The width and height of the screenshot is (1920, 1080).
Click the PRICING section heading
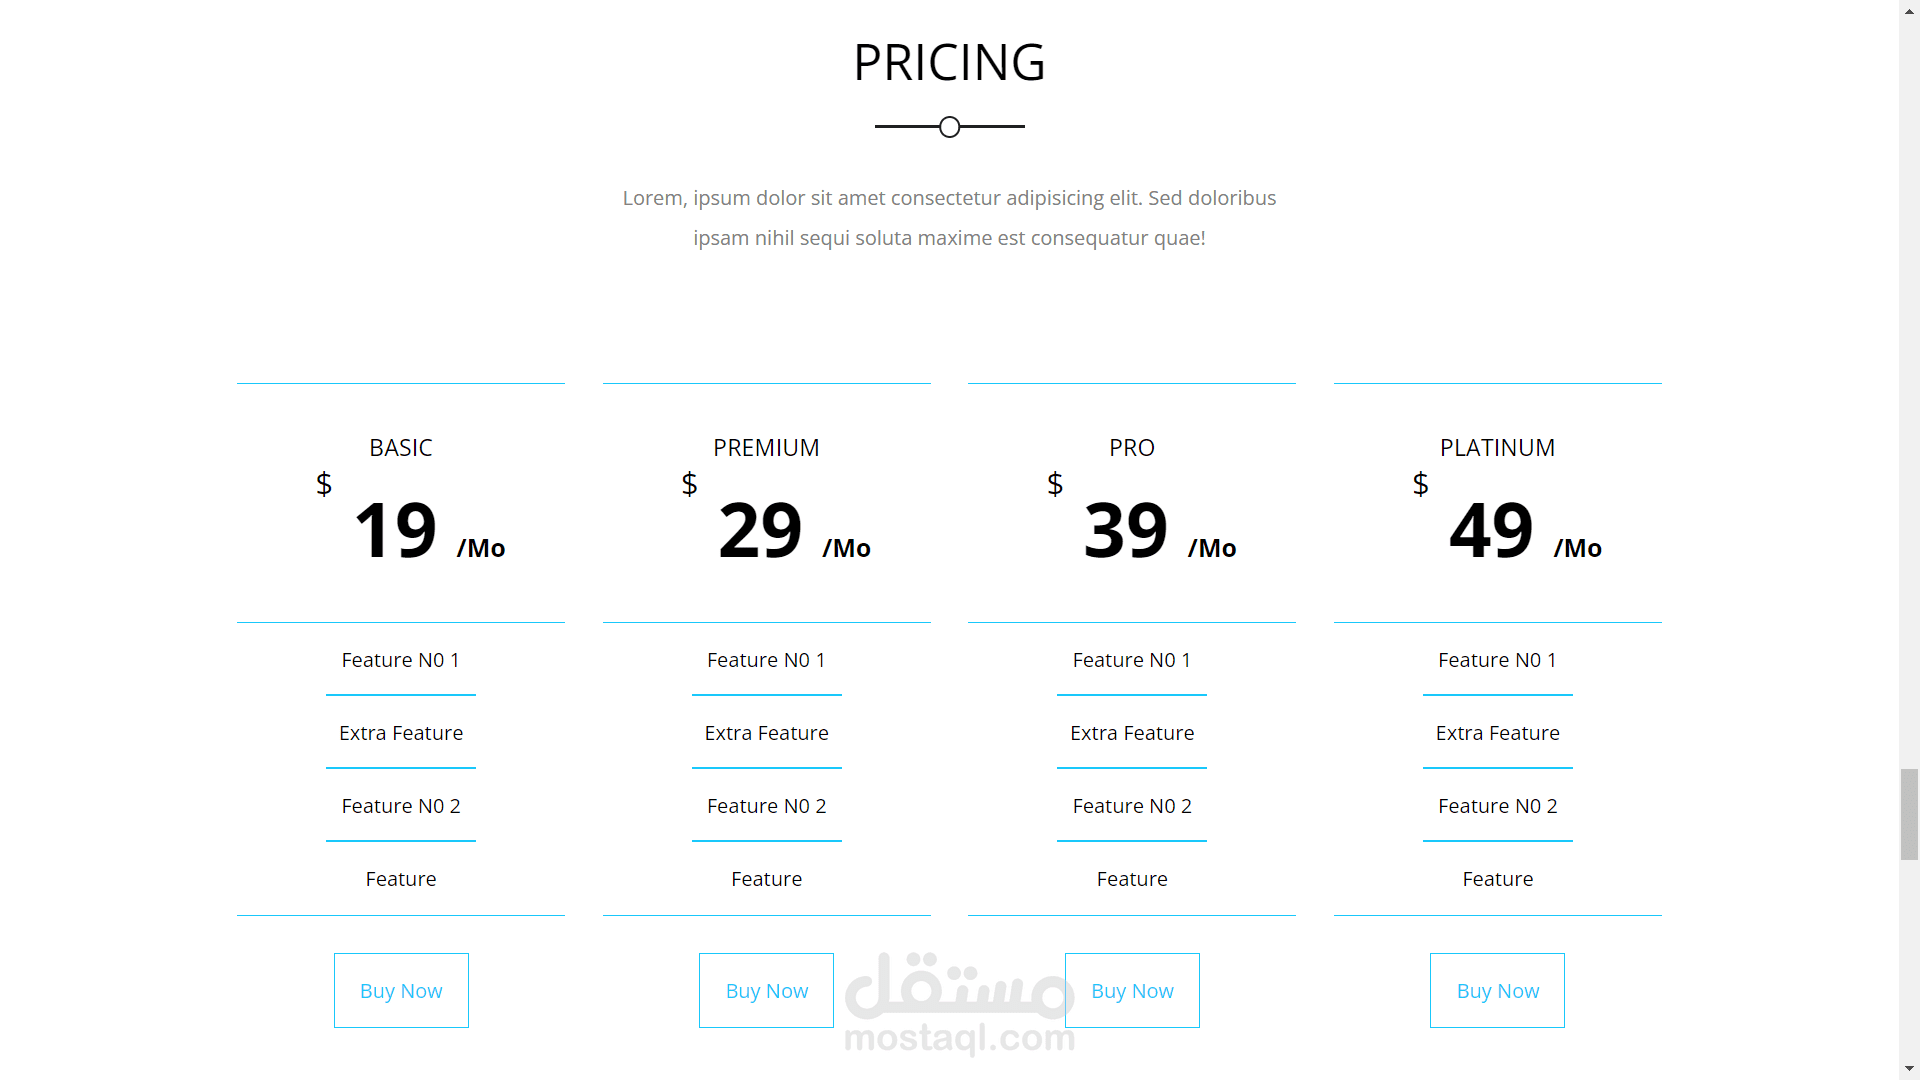[x=949, y=62]
